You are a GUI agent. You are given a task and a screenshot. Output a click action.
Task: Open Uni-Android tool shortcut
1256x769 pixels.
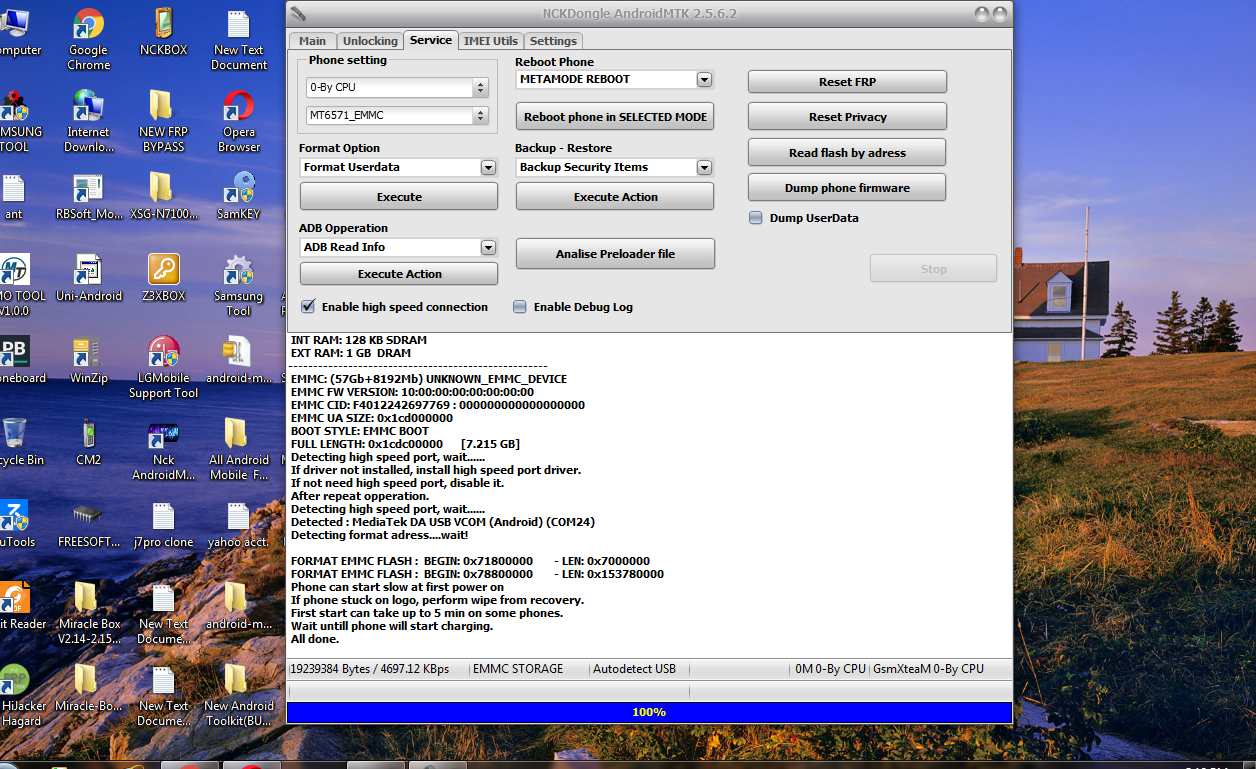[88, 278]
